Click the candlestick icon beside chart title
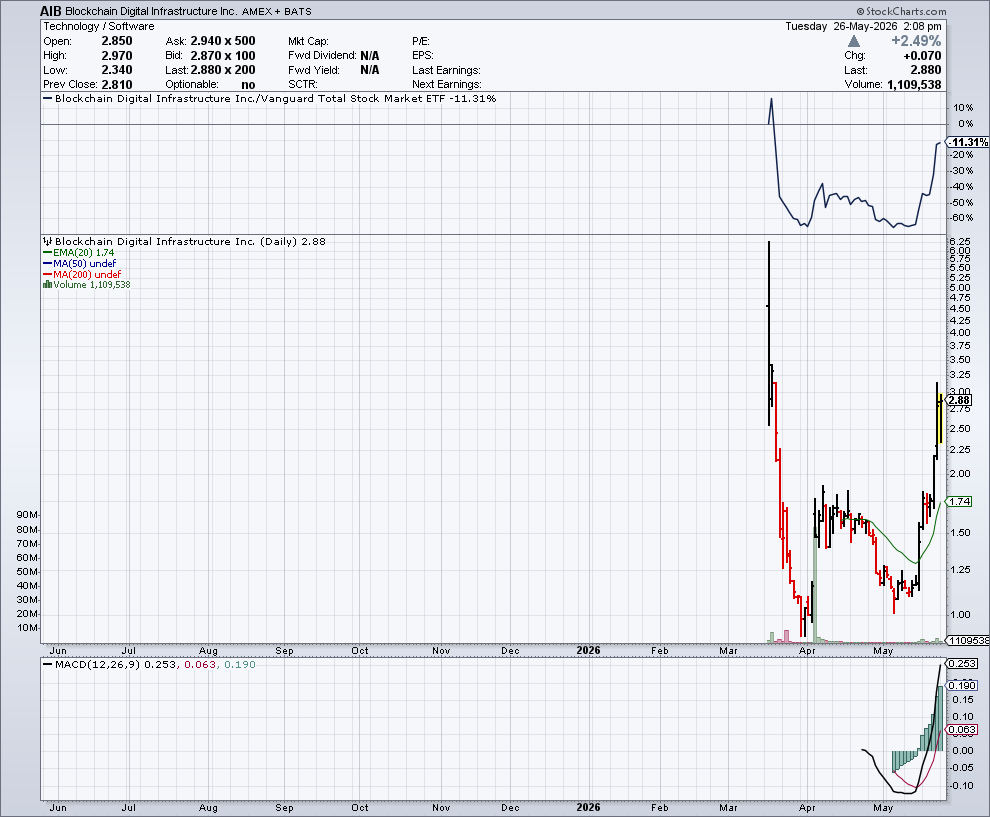Viewport: 990px width, 817px height. click(47, 241)
